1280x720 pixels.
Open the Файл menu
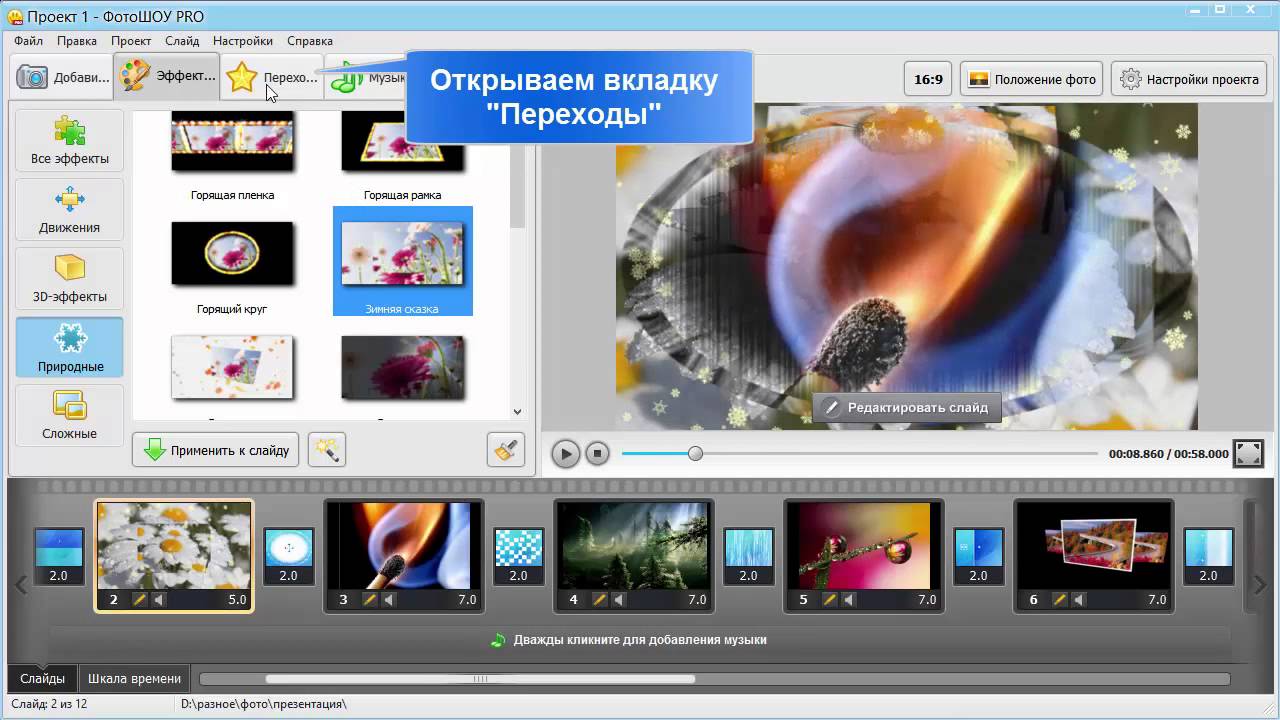point(28,41)
